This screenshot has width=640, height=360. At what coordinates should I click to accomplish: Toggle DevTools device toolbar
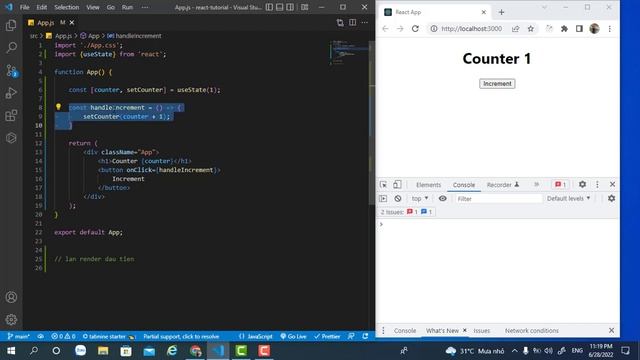(397, 184)
